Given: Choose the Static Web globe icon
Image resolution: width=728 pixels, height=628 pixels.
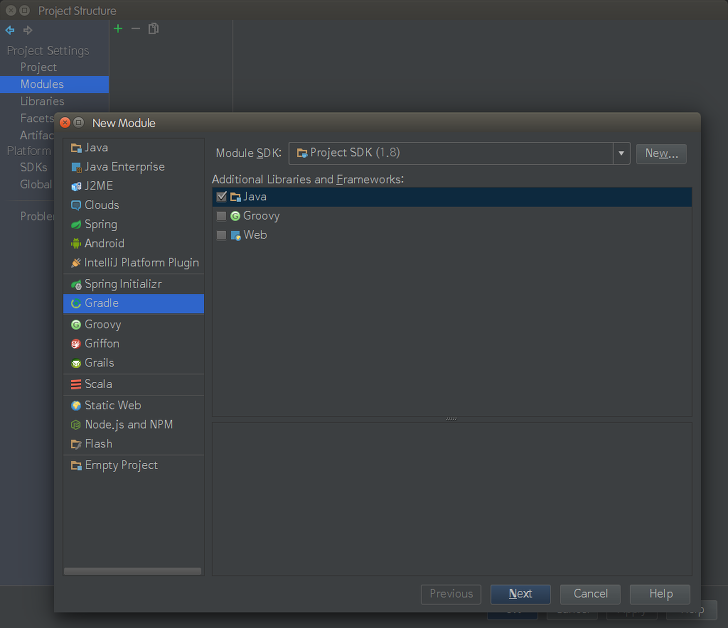Looking at the screenshot, I should (76, 406).
